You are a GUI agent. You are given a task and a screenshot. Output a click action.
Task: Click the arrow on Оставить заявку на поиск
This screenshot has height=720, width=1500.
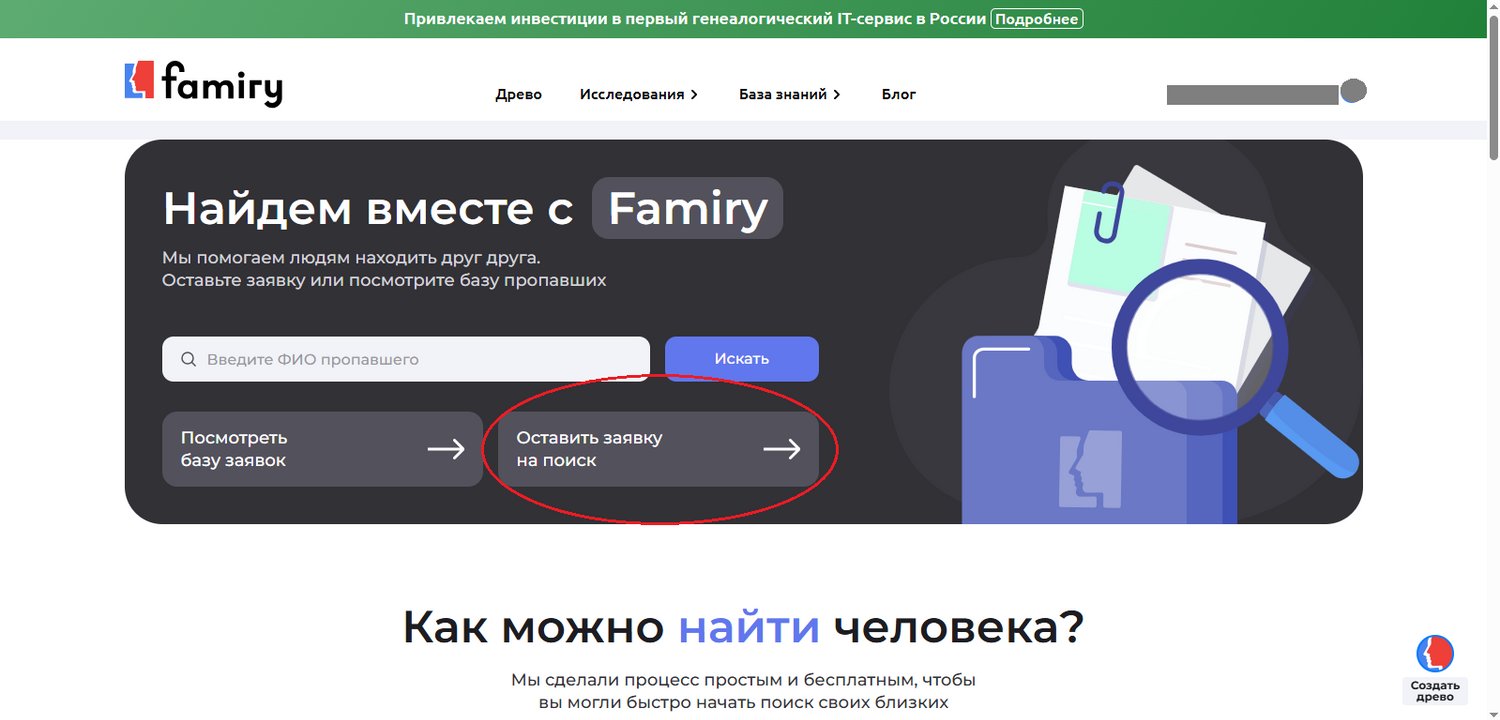pos(782,449)
